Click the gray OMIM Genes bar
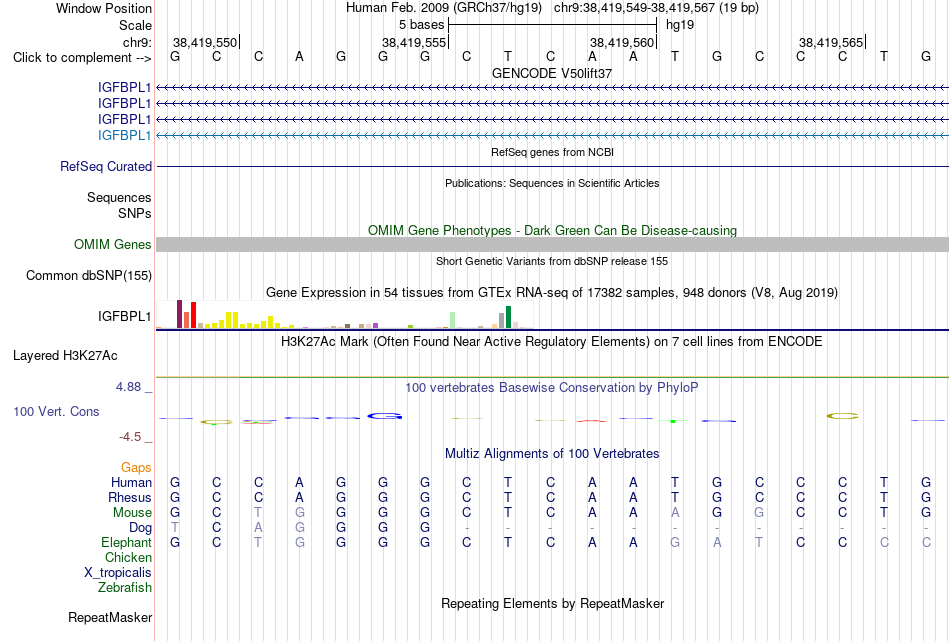 (x=552, y=245)
